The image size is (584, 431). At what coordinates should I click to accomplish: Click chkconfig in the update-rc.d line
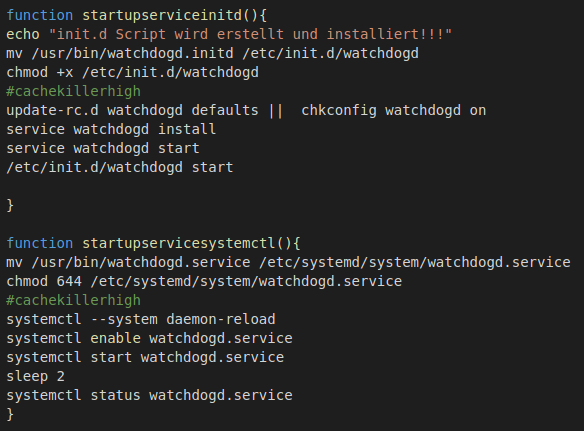pos(339,110)
